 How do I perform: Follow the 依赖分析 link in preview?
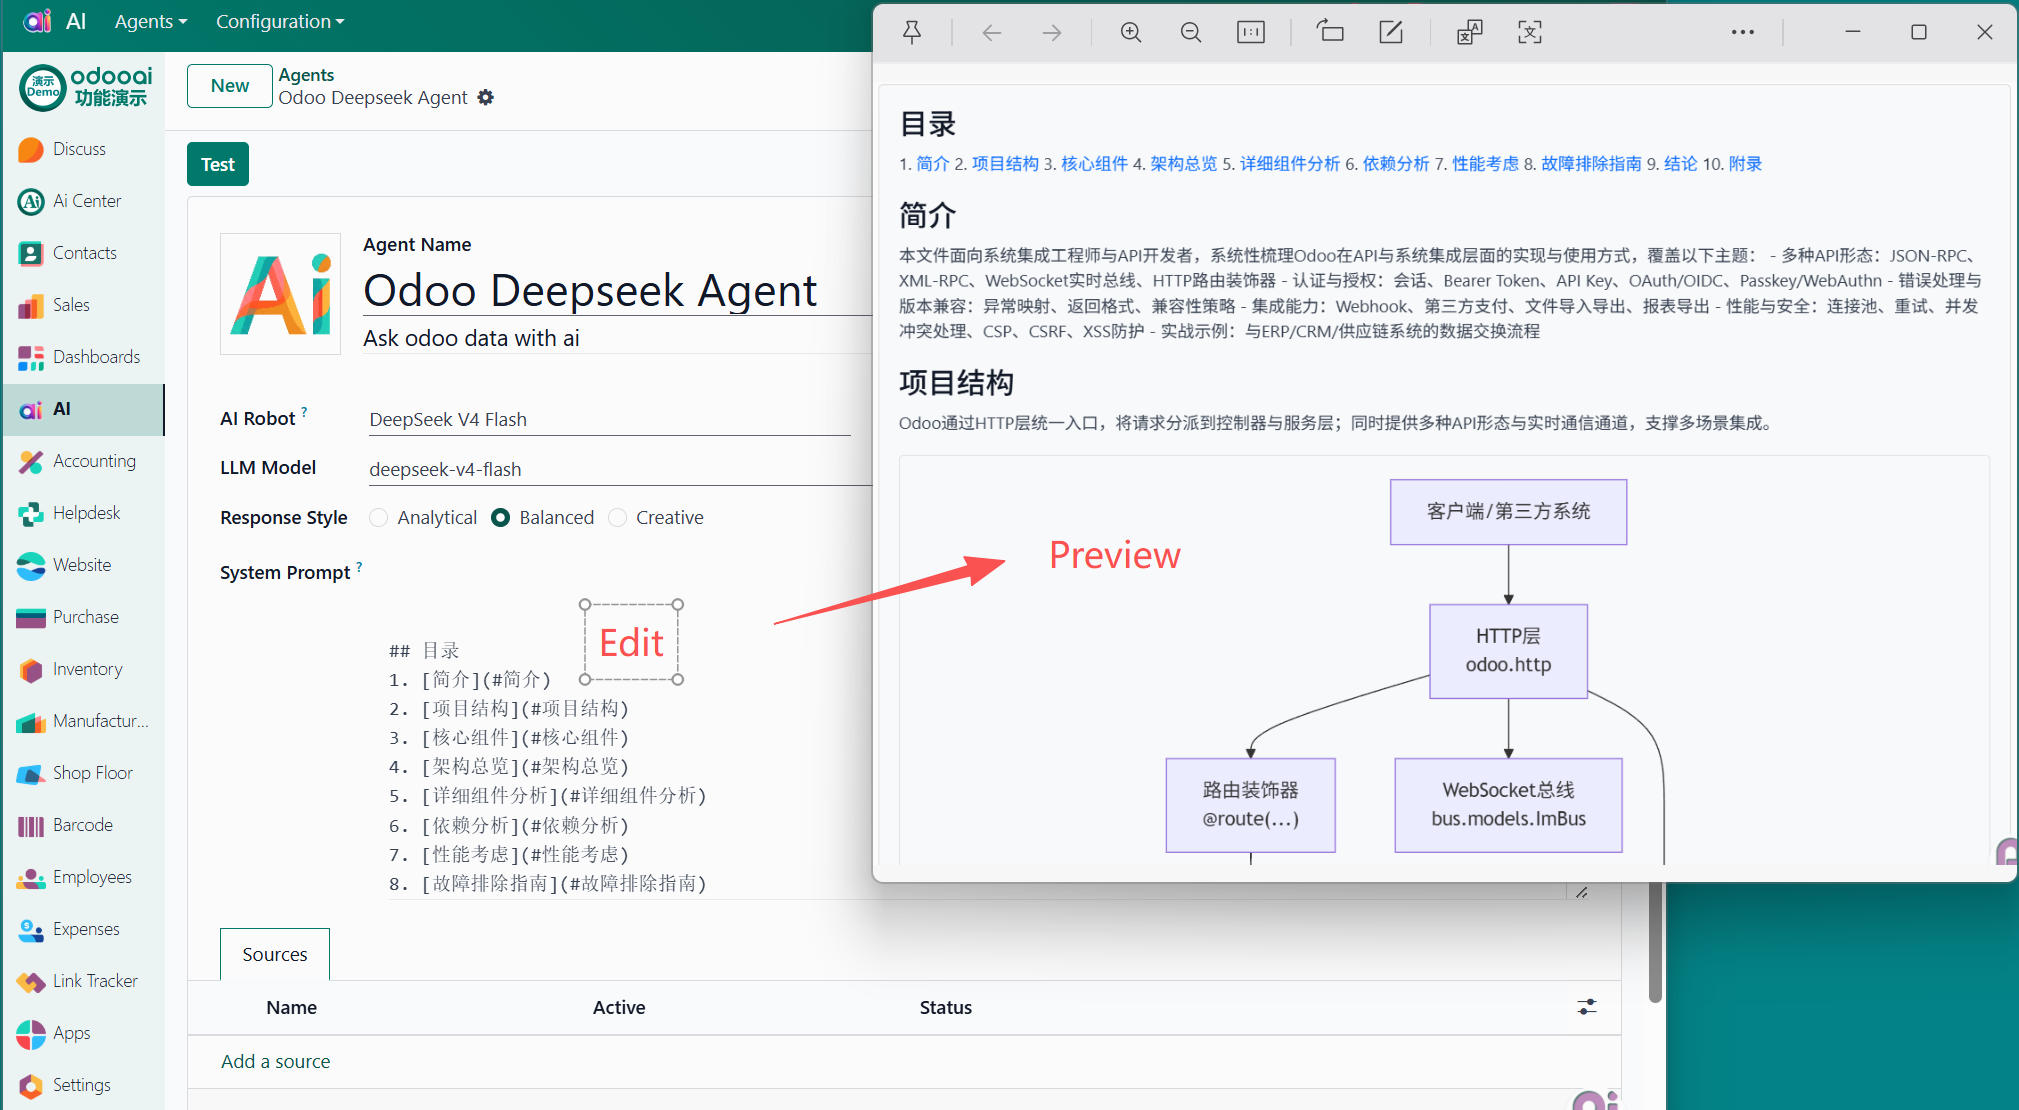click(x=1396, y=163)
